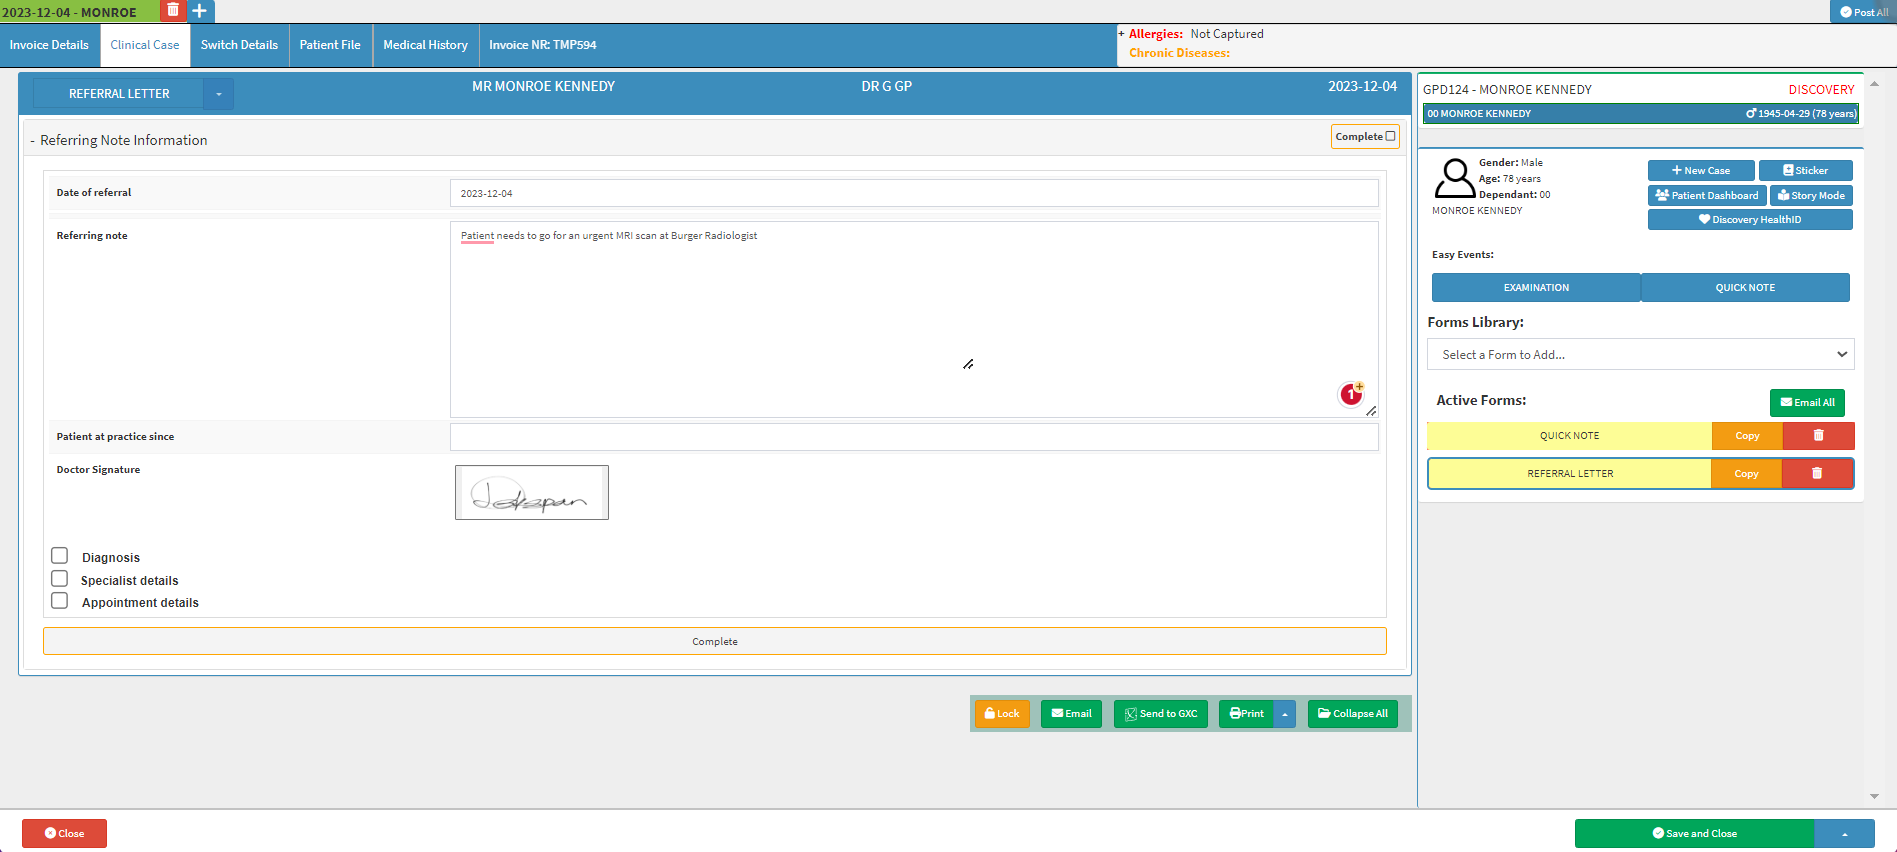Screen dimensions: 1897x852
Task: Open the Patient File tab
Action: tap(330, 45)
